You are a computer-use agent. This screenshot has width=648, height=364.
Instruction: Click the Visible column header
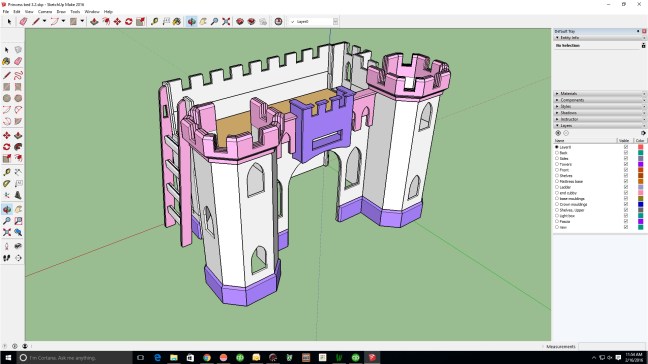click(x=625, y=140)
